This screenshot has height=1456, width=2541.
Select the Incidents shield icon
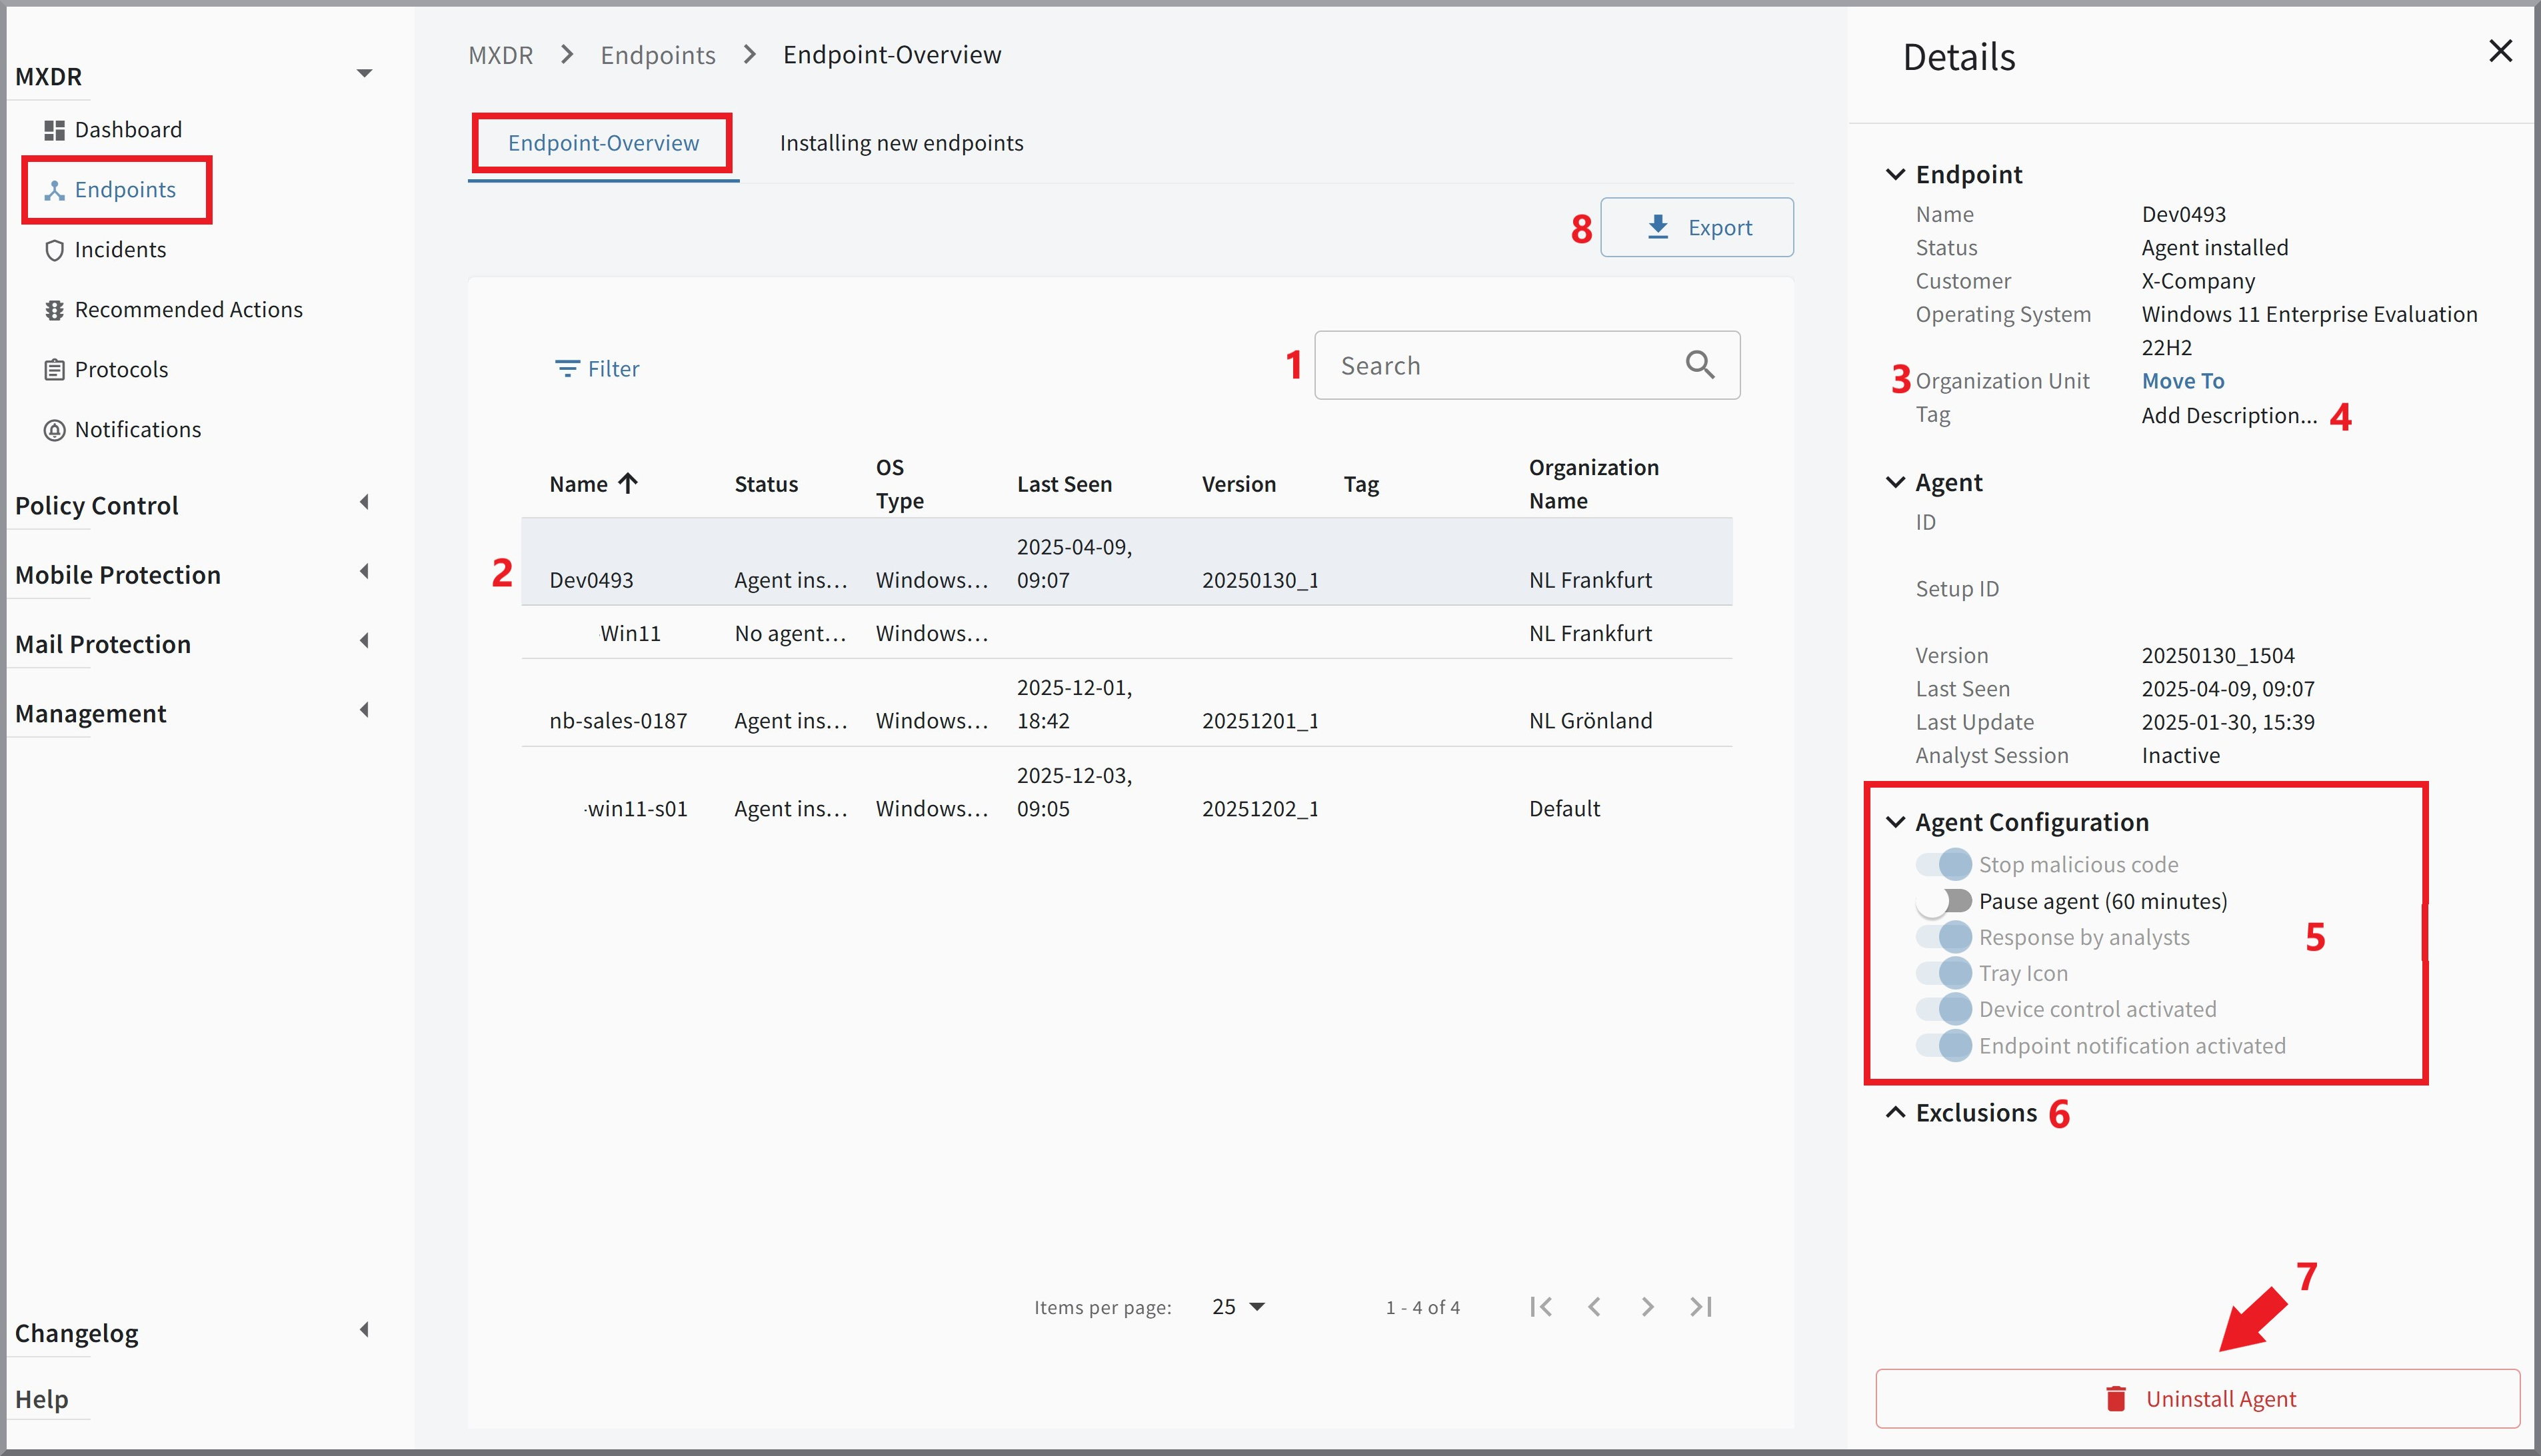[x=55, y=250]
